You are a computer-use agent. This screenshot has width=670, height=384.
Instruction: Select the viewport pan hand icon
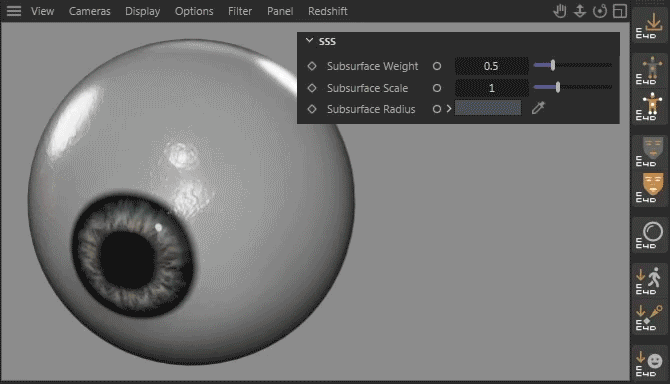[560, 11]
